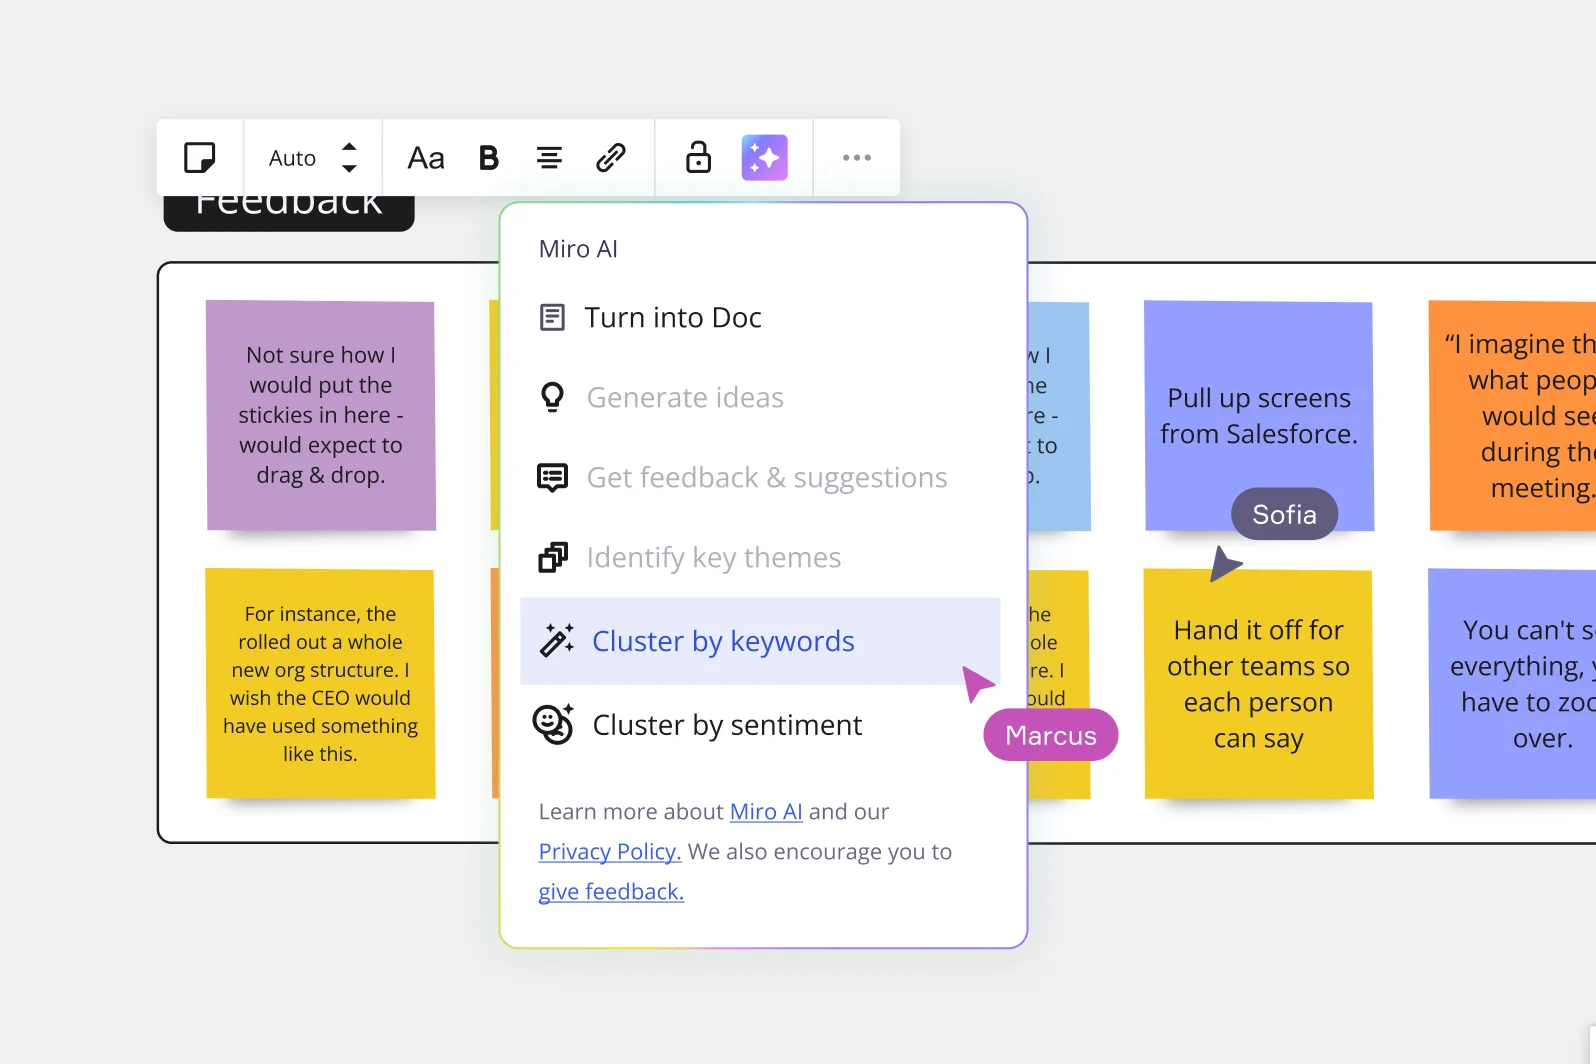
Task: Select Cluster by keywords
Action: click(x=722, y=641)
